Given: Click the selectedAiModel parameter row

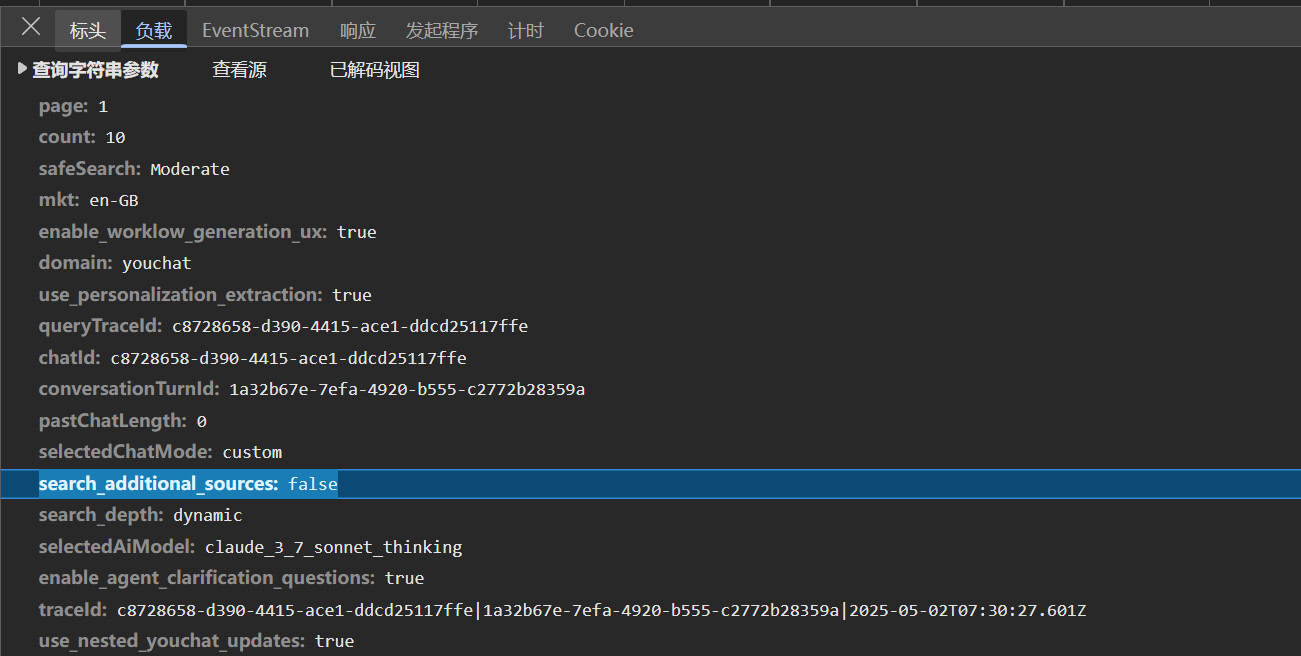Looking at the screenshot, I should point(250,547).
